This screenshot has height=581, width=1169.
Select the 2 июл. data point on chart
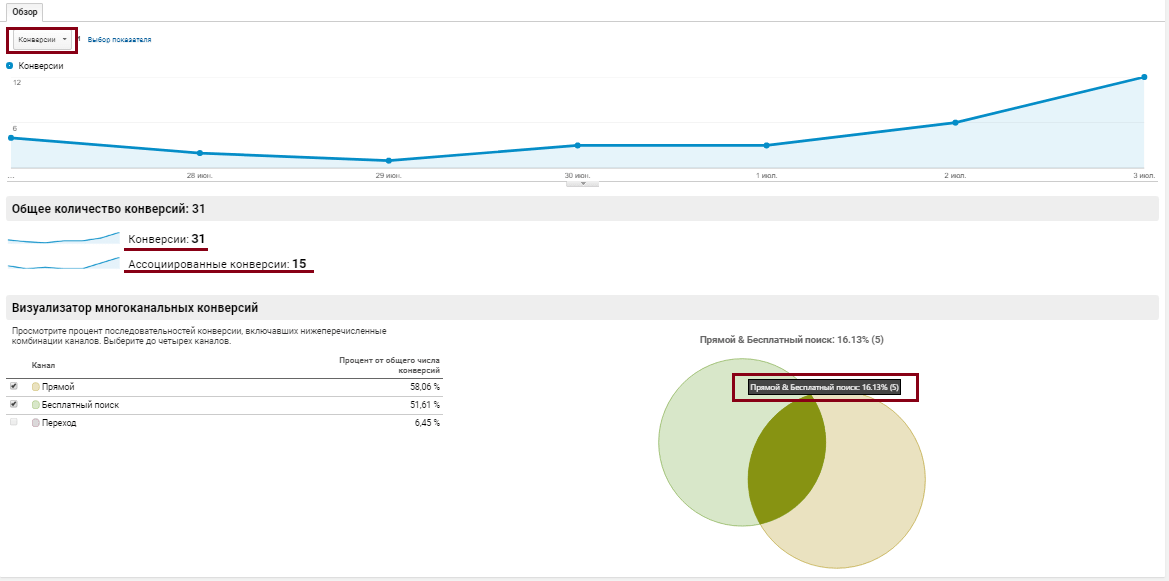[955, 122]
